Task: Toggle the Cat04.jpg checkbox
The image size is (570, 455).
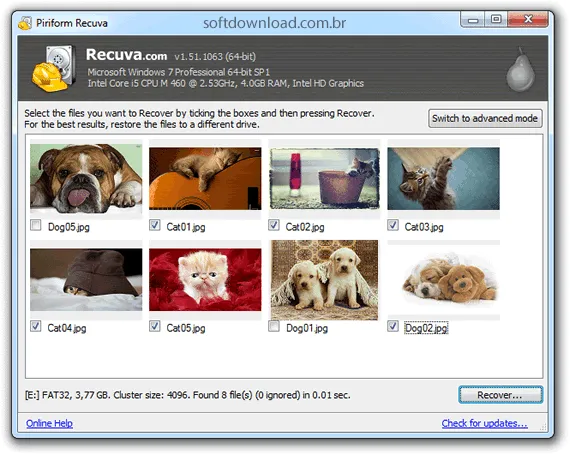Action: (x=36, y=326)
